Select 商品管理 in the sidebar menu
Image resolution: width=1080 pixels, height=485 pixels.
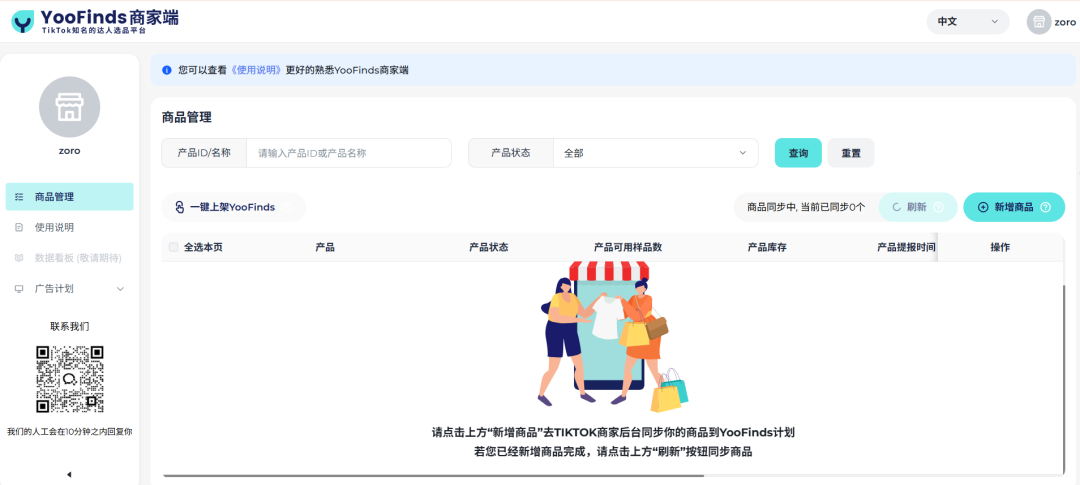pos(70,197)
